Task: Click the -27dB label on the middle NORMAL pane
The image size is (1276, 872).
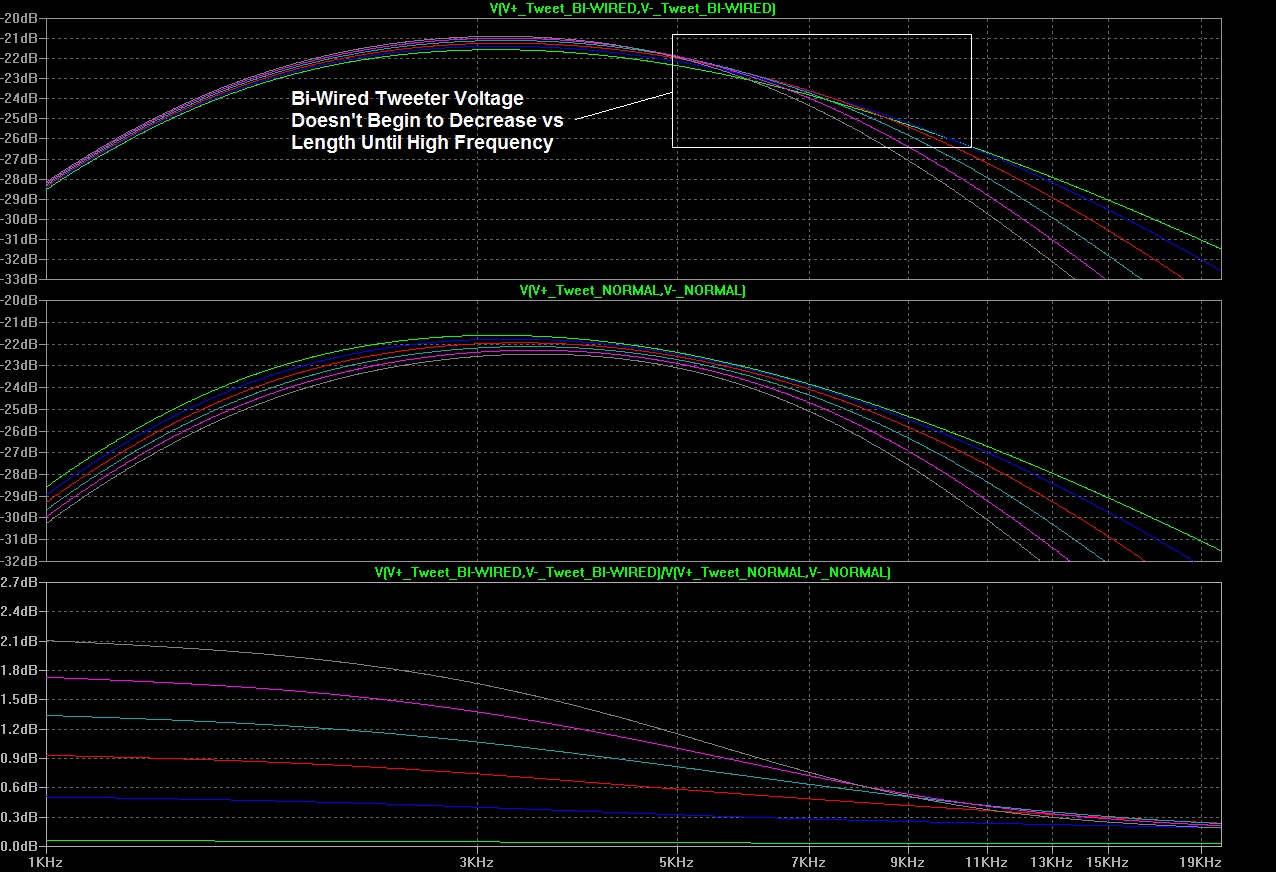Action: coord(19,452)
